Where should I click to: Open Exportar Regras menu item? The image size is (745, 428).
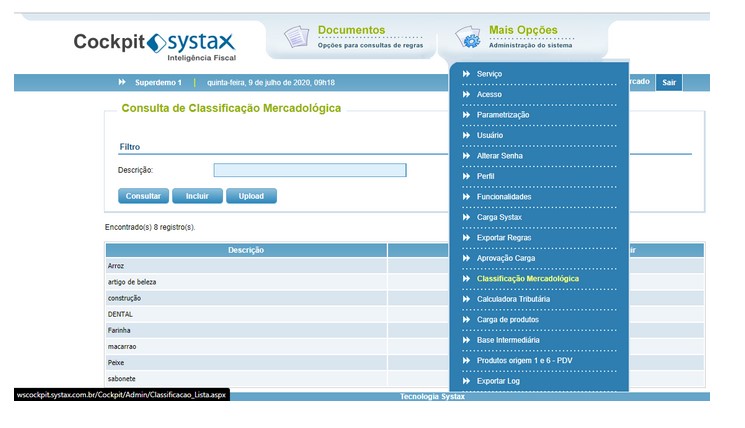click(504, 238)
